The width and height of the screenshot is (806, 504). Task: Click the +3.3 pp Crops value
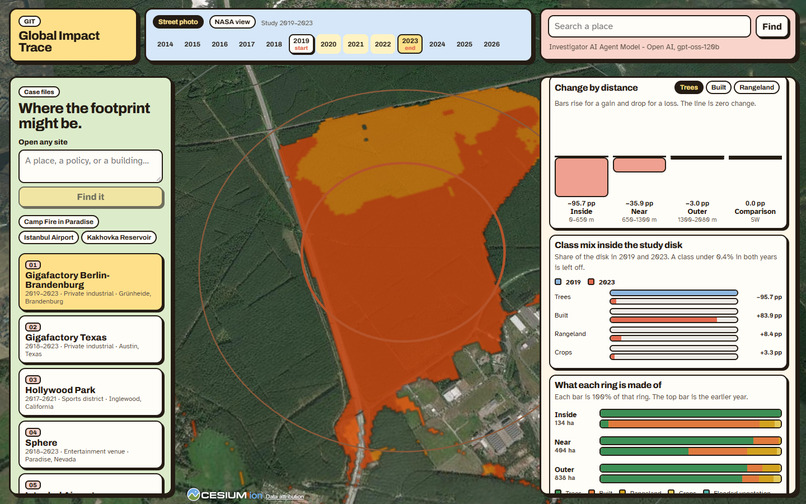pyautogui.click(x=771, y=353)
